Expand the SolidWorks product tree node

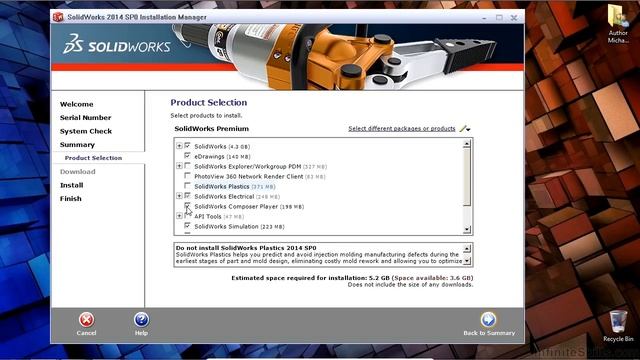point(179,146)
